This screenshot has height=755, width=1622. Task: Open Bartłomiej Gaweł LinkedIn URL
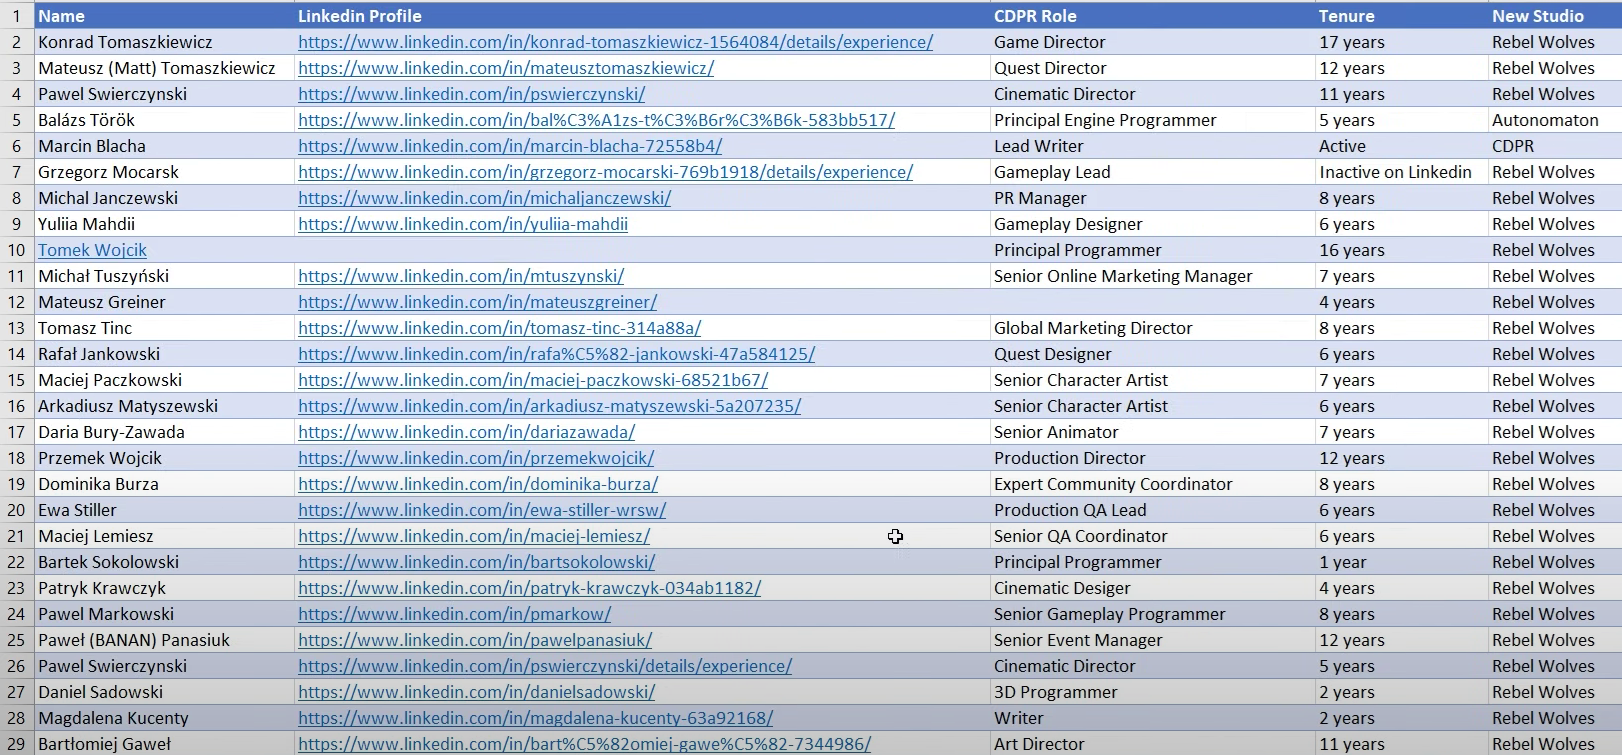tap(584, 744)
